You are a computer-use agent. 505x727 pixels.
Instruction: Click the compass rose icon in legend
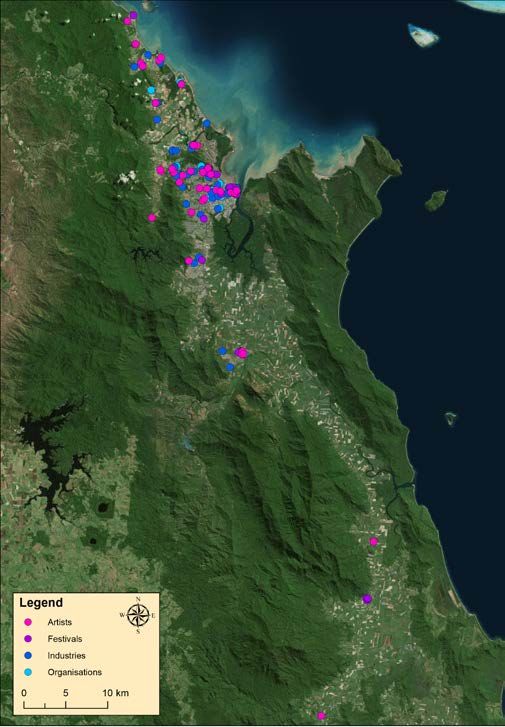click(138, 615)
